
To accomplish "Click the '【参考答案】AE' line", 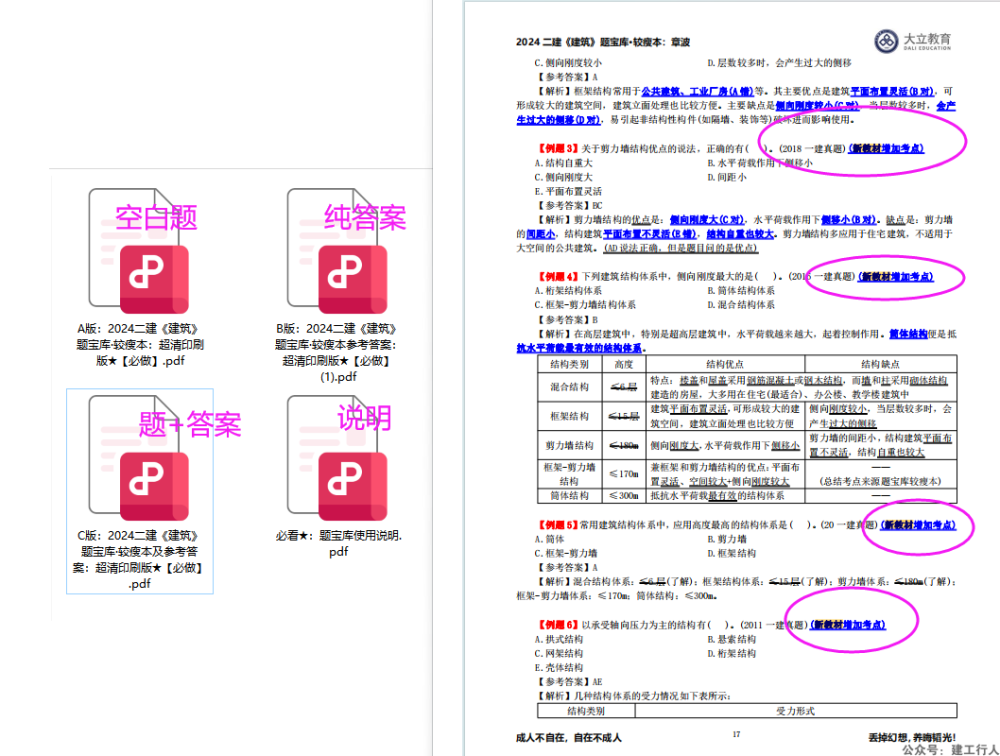I will (570, 681).
